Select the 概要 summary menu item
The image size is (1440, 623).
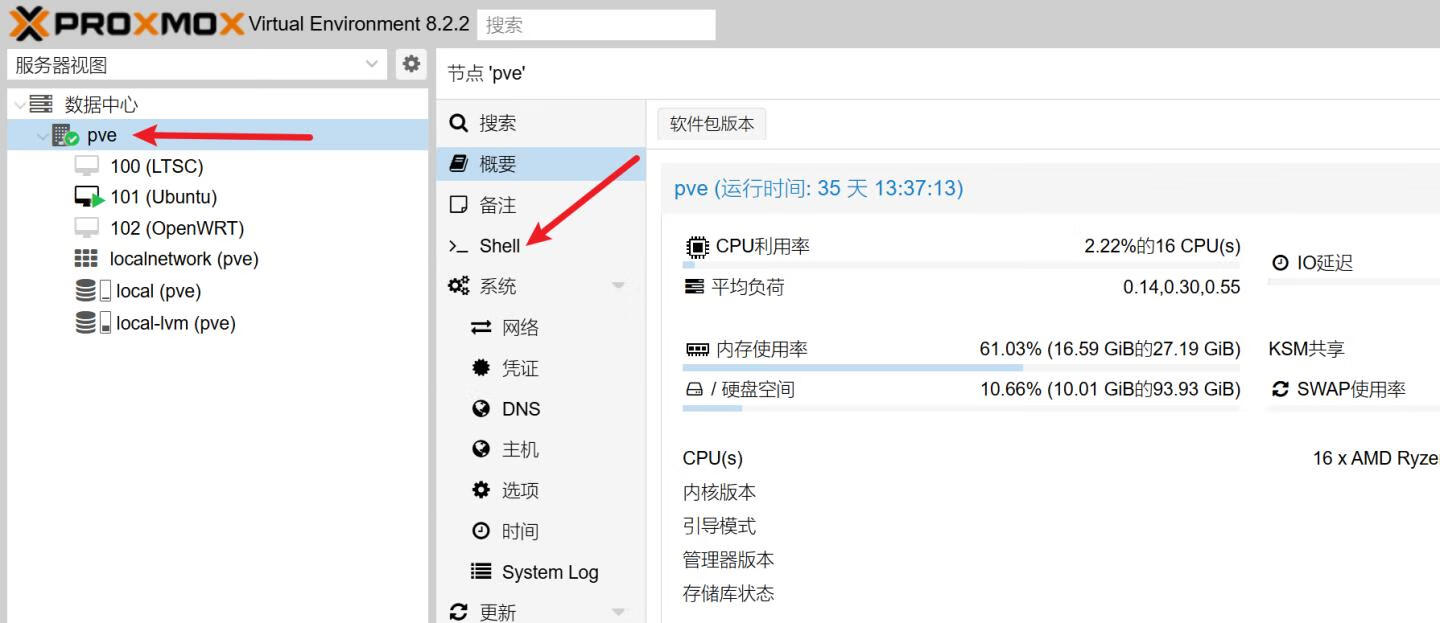[498, 164]
